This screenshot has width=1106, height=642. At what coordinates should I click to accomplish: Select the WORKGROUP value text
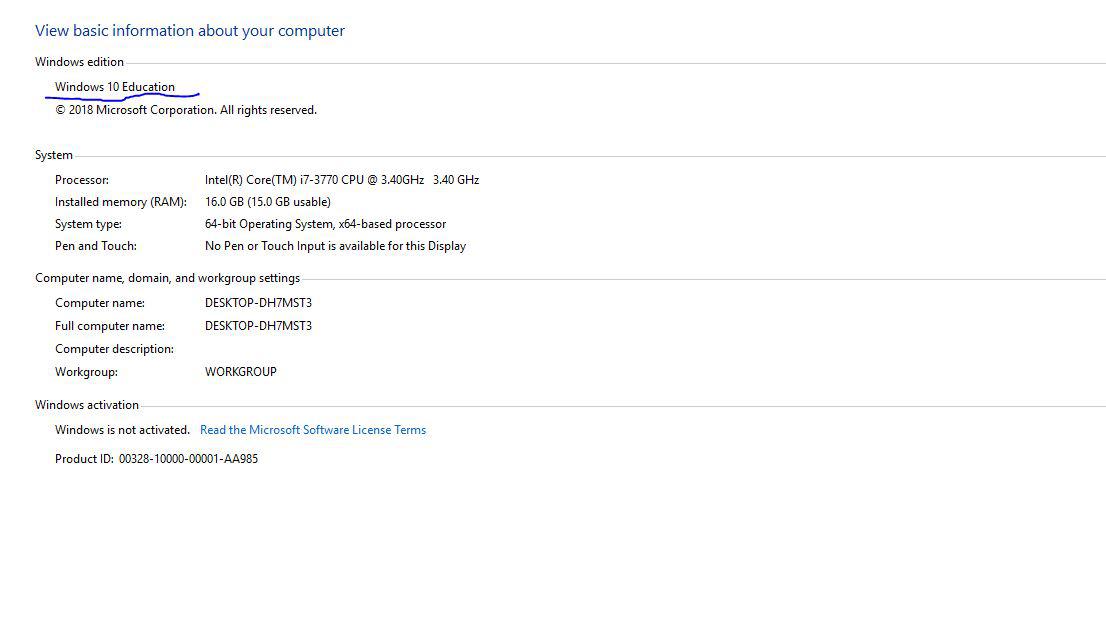240,372
